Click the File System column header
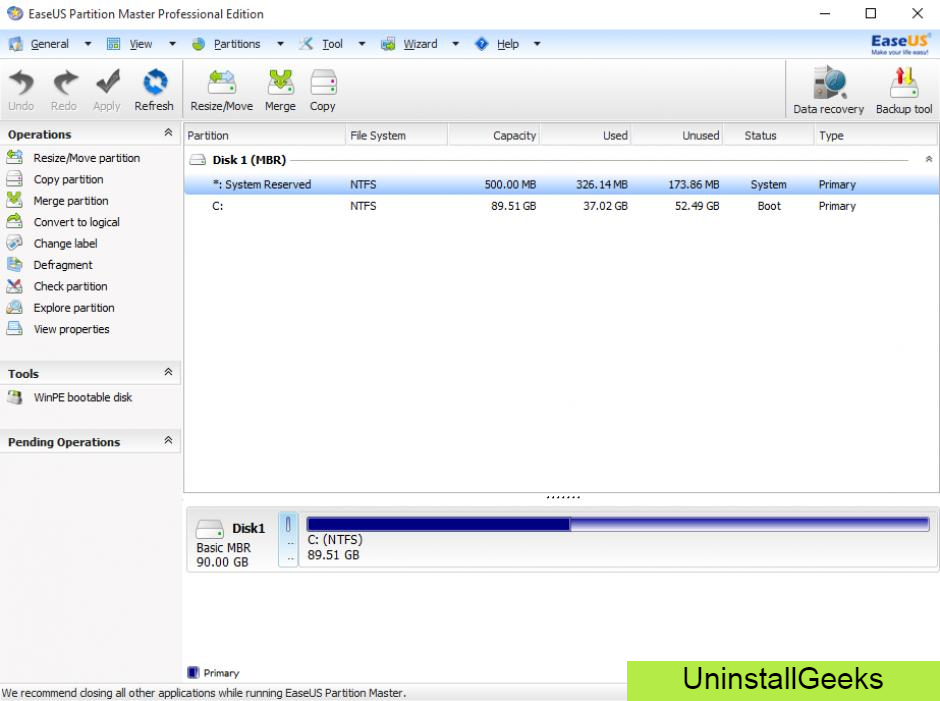This screenshot has width=940, height=701. tap(396, 136)
